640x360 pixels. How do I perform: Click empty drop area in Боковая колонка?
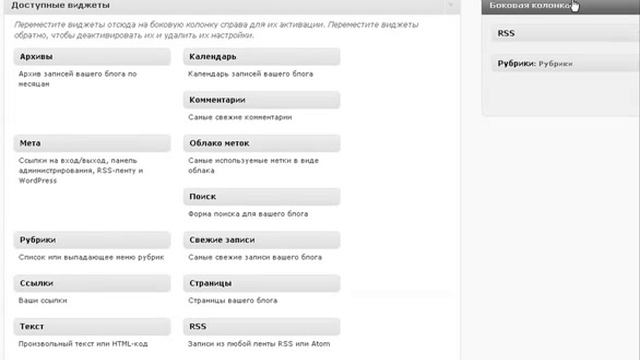(x=563, y=94)
